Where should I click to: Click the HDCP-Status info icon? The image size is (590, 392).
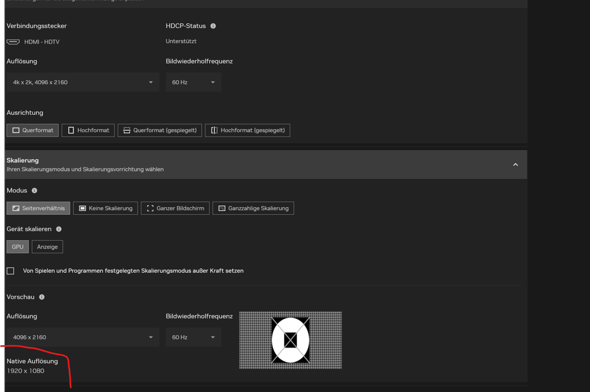[x=213, y=26]
